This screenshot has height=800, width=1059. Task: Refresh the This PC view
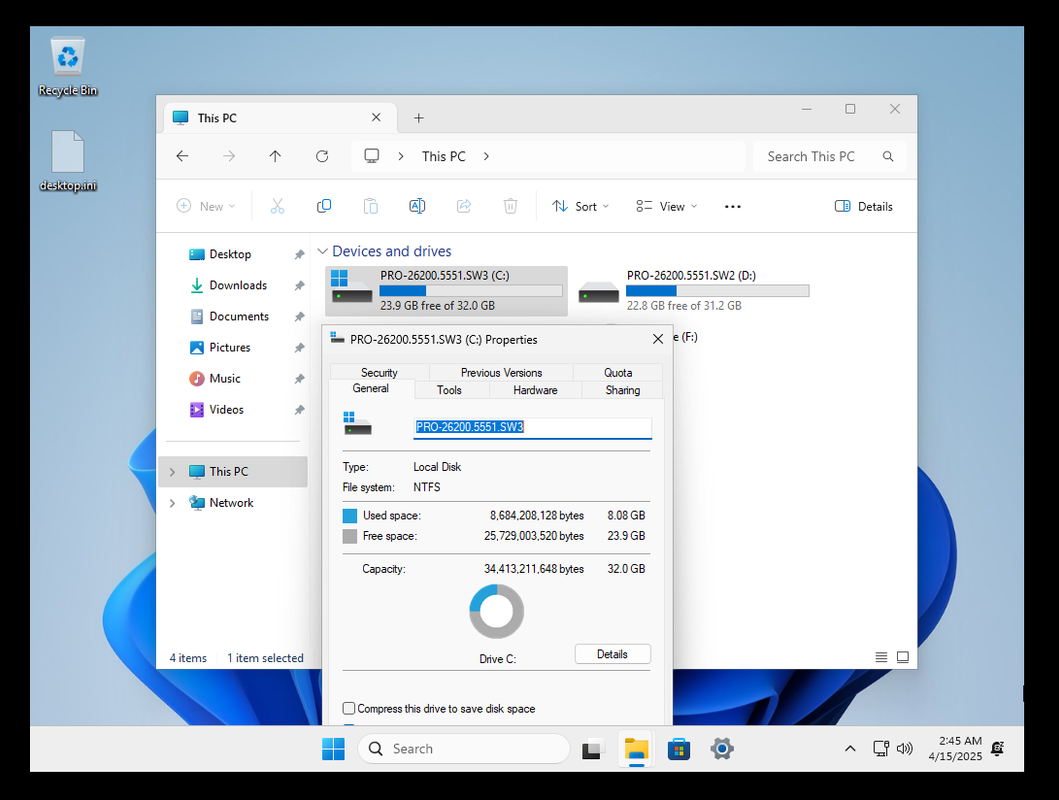322,156
